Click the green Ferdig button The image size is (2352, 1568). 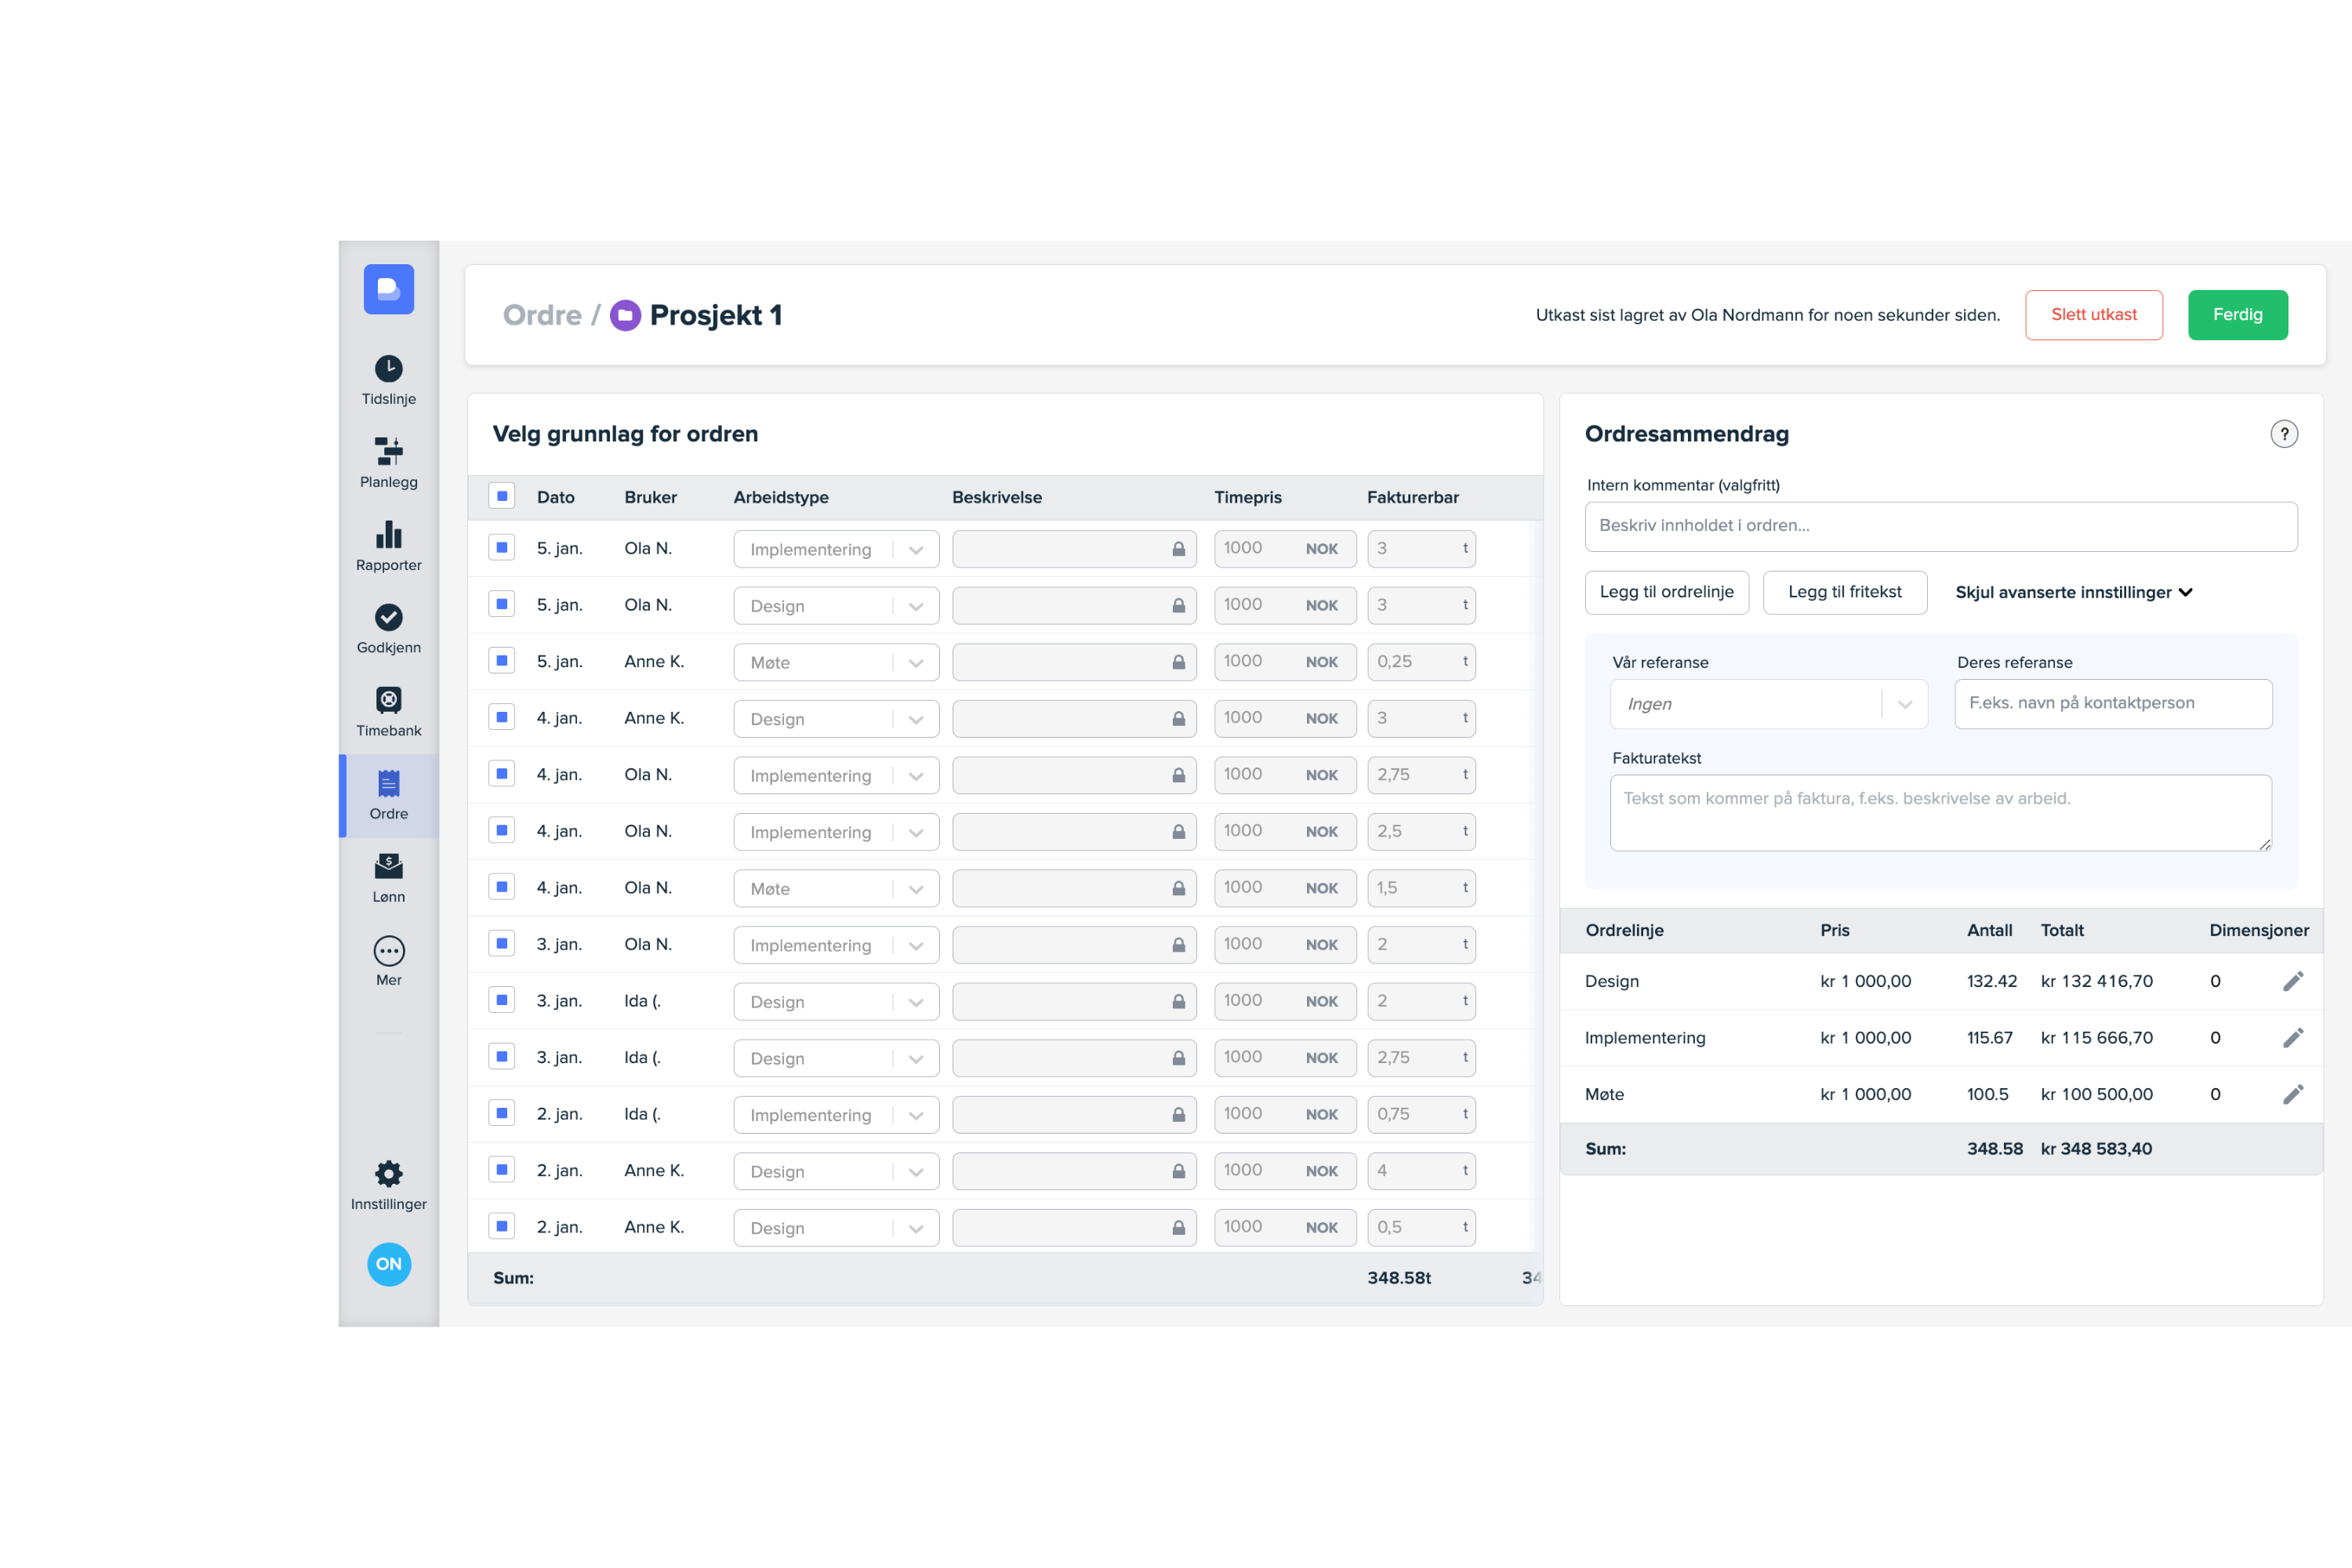[x=2237, y=315]
